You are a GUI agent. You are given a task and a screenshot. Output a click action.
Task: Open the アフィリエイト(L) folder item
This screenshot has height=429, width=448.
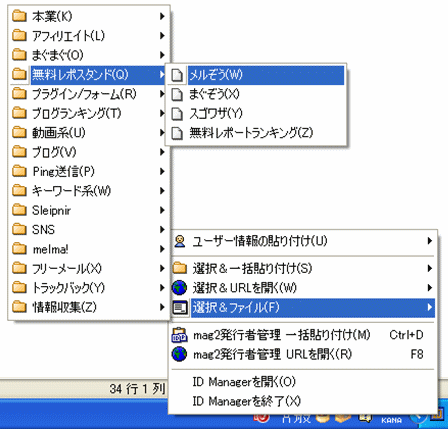tap(89, 35)
